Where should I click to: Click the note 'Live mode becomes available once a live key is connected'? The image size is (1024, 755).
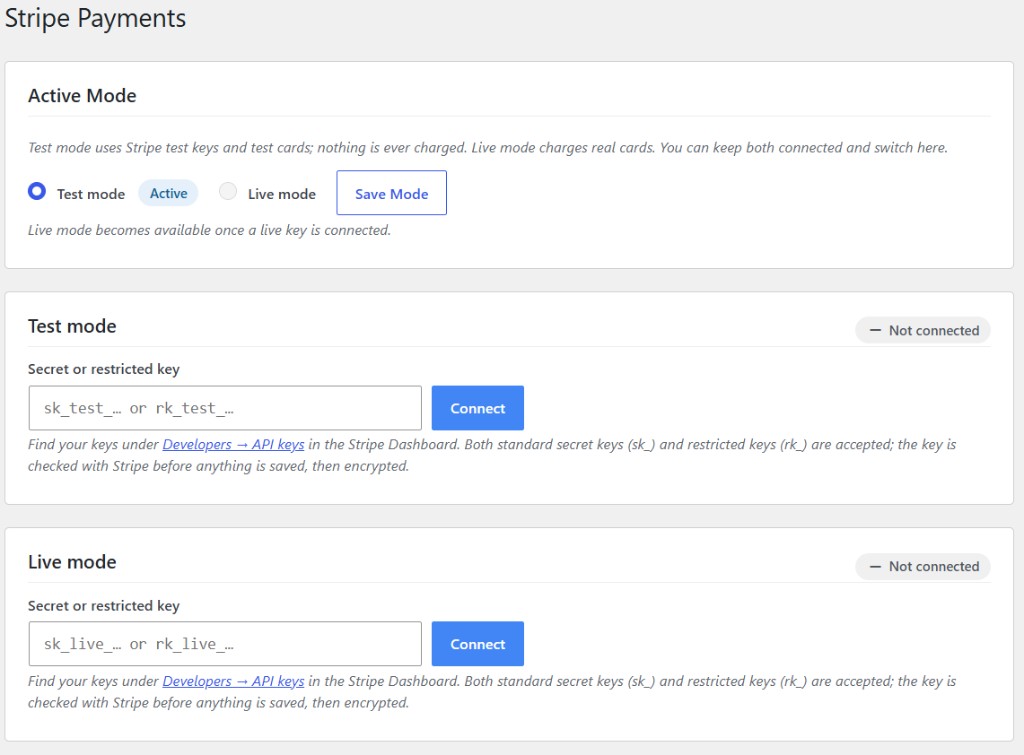coord(209,230)
